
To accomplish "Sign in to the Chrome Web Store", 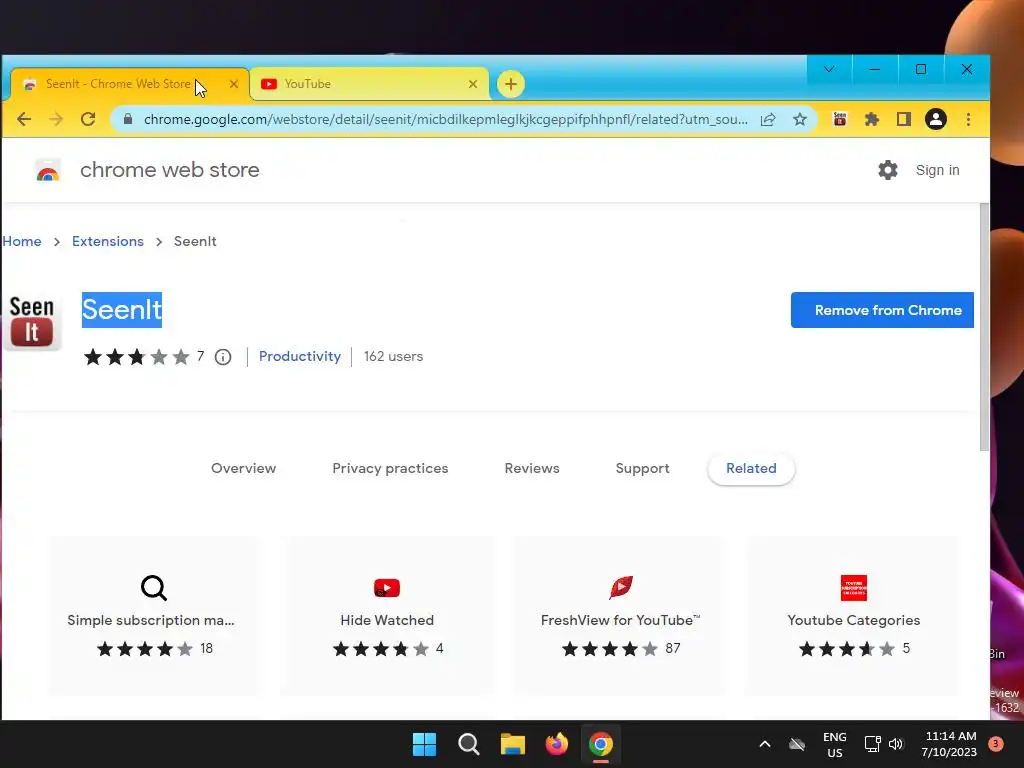I will tap(938, 170).
